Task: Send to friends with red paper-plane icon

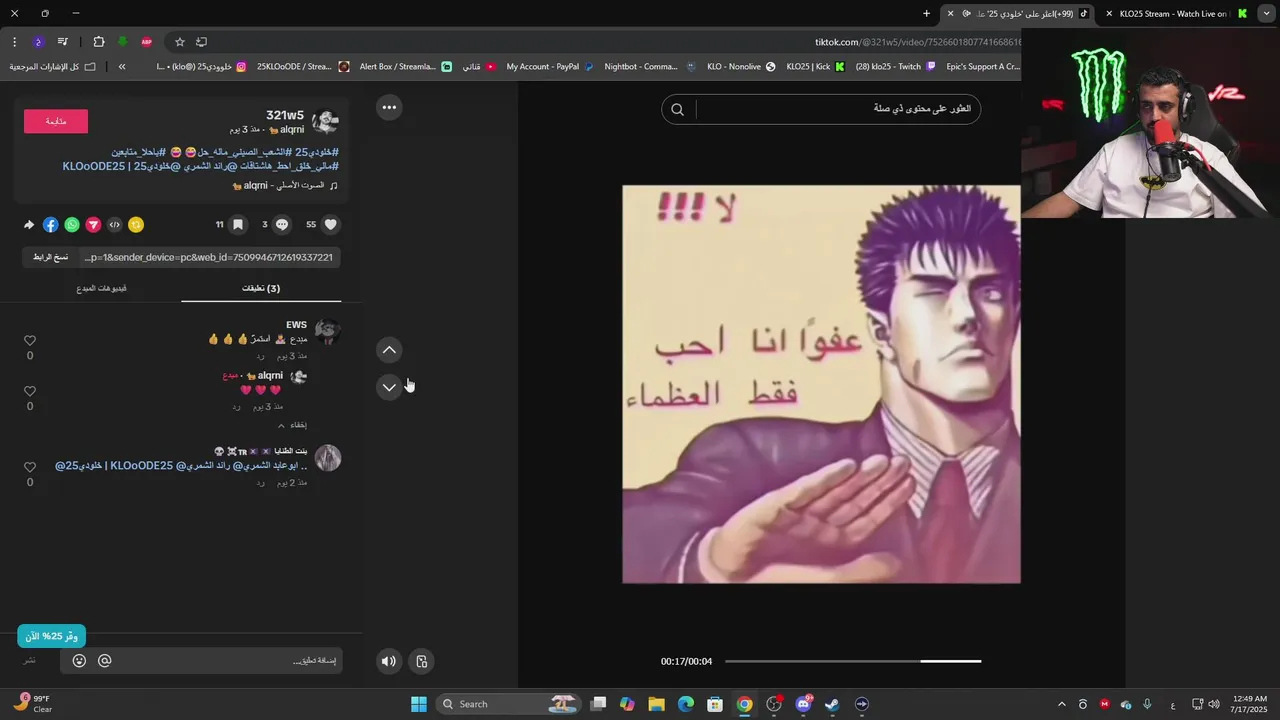Action: (93, 225)
